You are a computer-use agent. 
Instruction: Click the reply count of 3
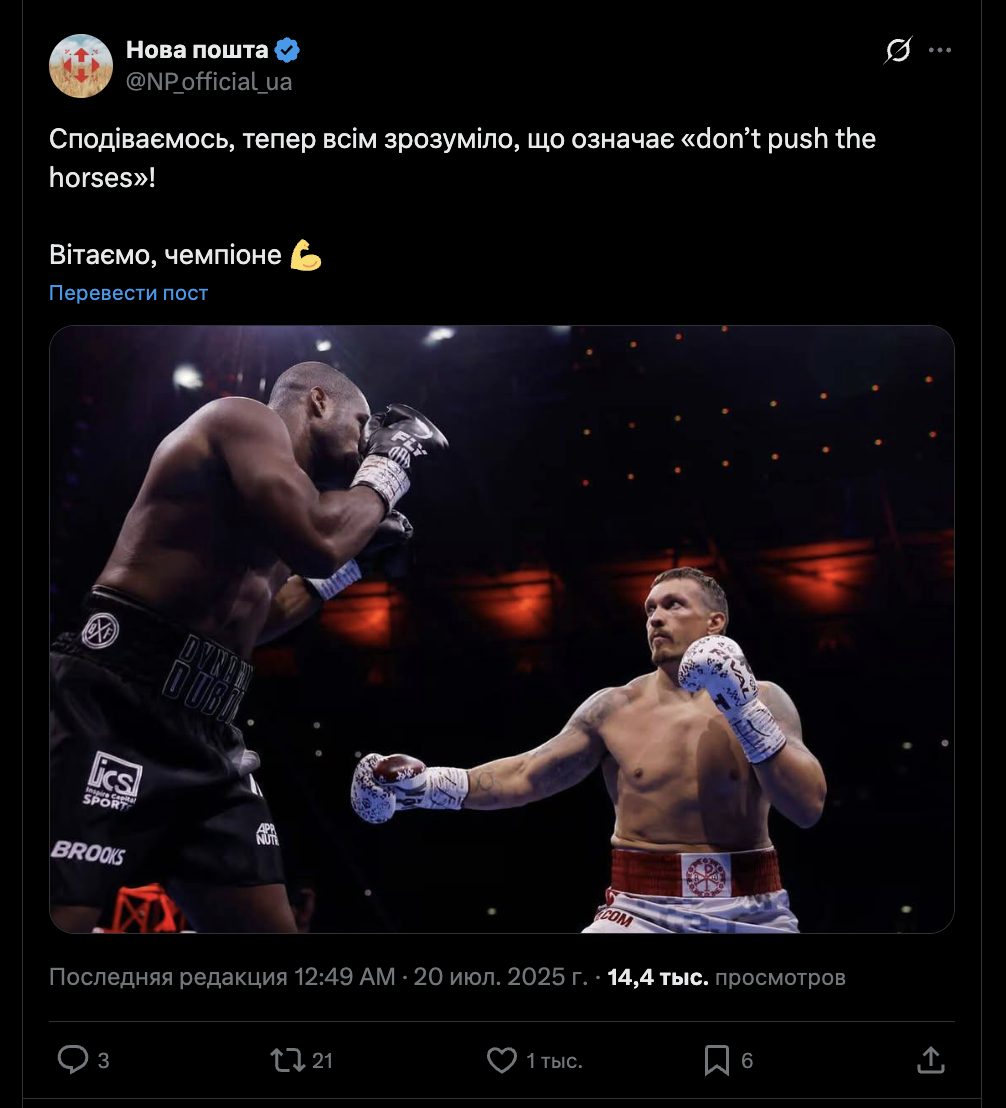pos(103,1061)
